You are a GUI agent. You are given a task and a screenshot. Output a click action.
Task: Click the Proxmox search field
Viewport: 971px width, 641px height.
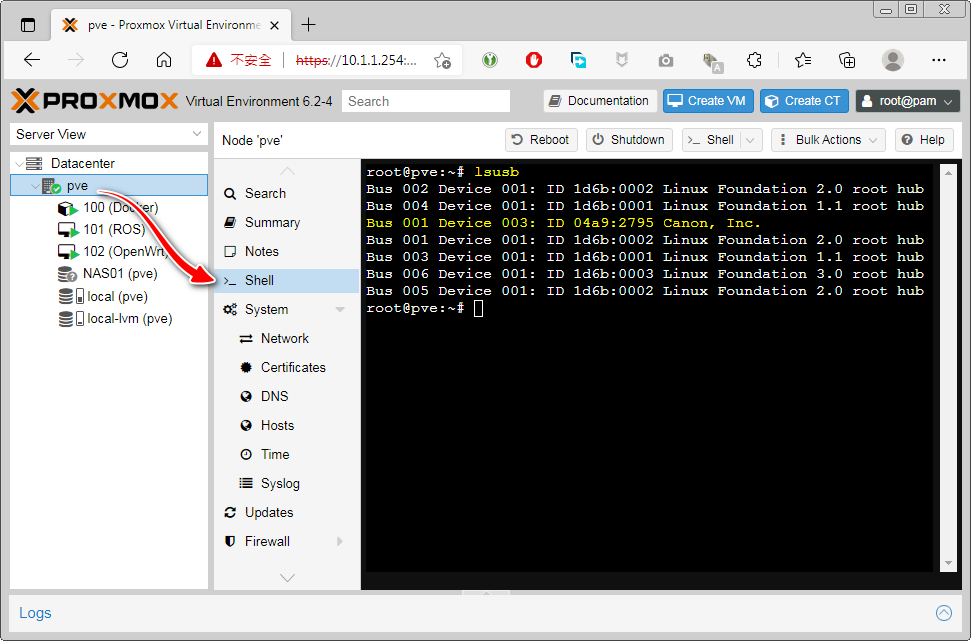[x=426, y=101]
